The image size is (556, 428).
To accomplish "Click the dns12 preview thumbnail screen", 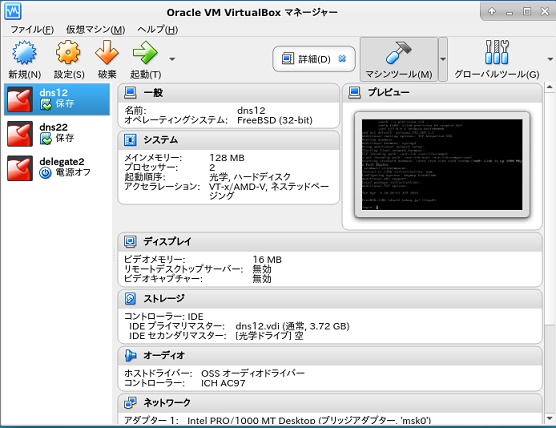I will pyautogui.click(x=442, y=165).
